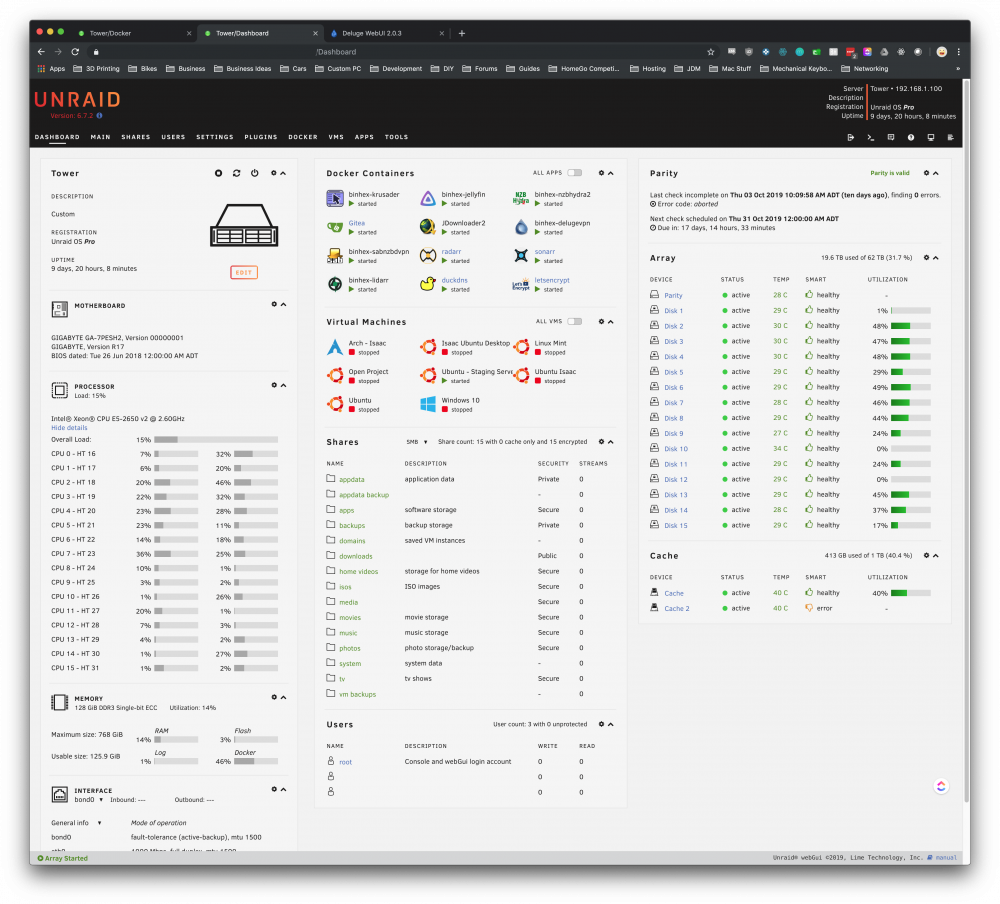Collapse the Motherboard section
The height and width of the screenshot is (904, 1000).
pos(284,304)
